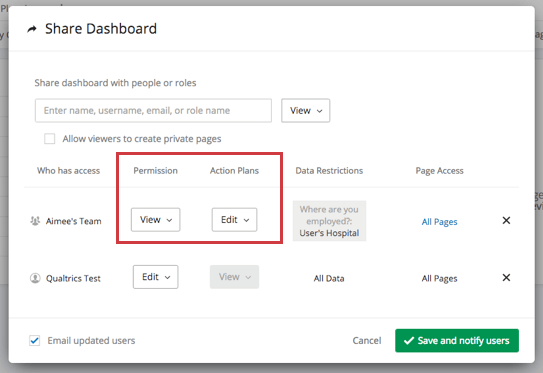Viewport: 543px width, 373px height.
Task: Click Qualtrics Test disabled View action plans dropdown
Action: tap(234, 277)
